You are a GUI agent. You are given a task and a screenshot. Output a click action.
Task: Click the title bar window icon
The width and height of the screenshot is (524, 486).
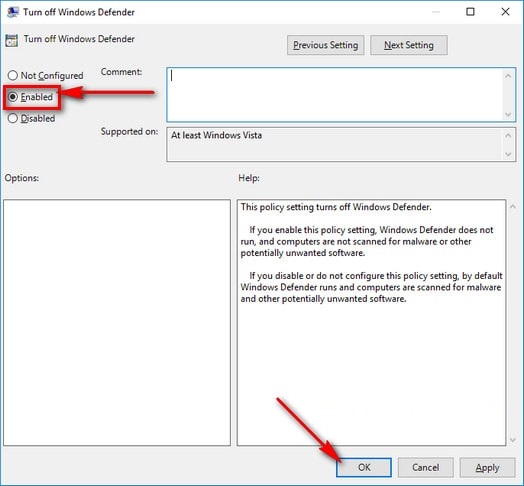tap(13, 12)
